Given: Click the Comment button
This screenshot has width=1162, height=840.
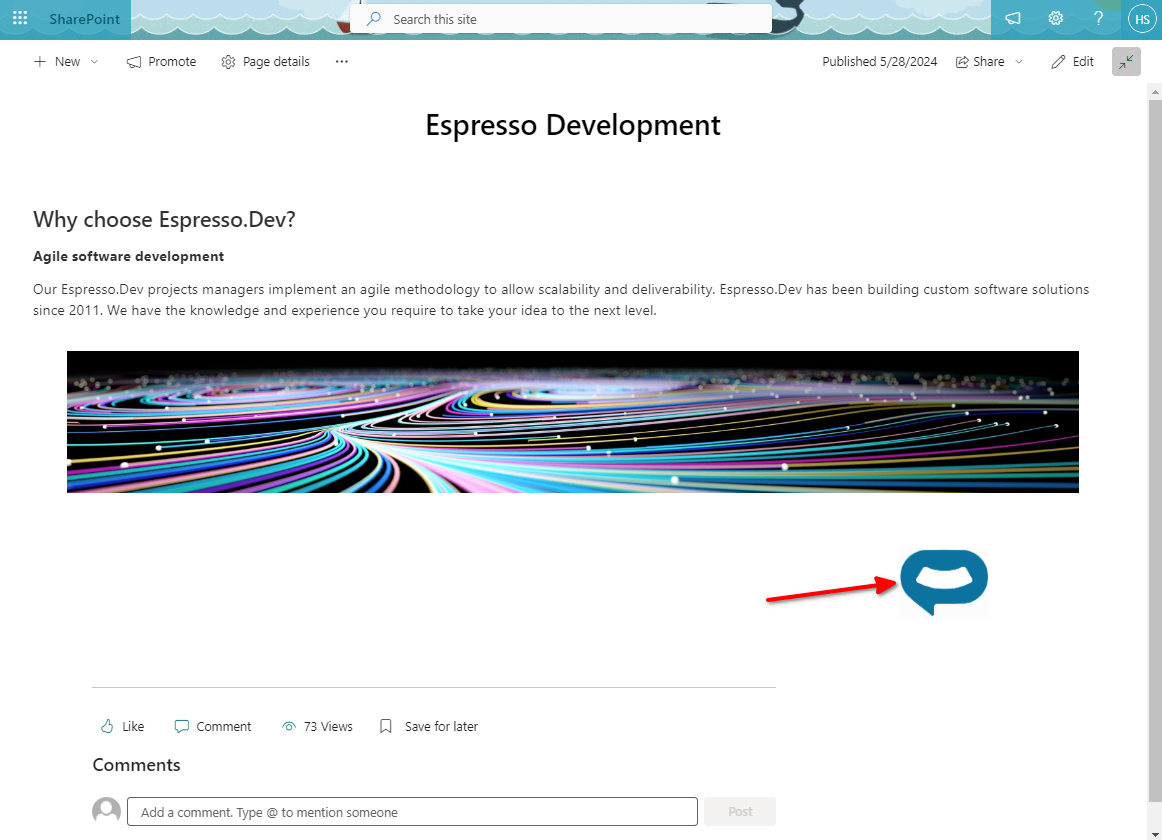Looking at the screenshot, I should [x=213, y=727].
